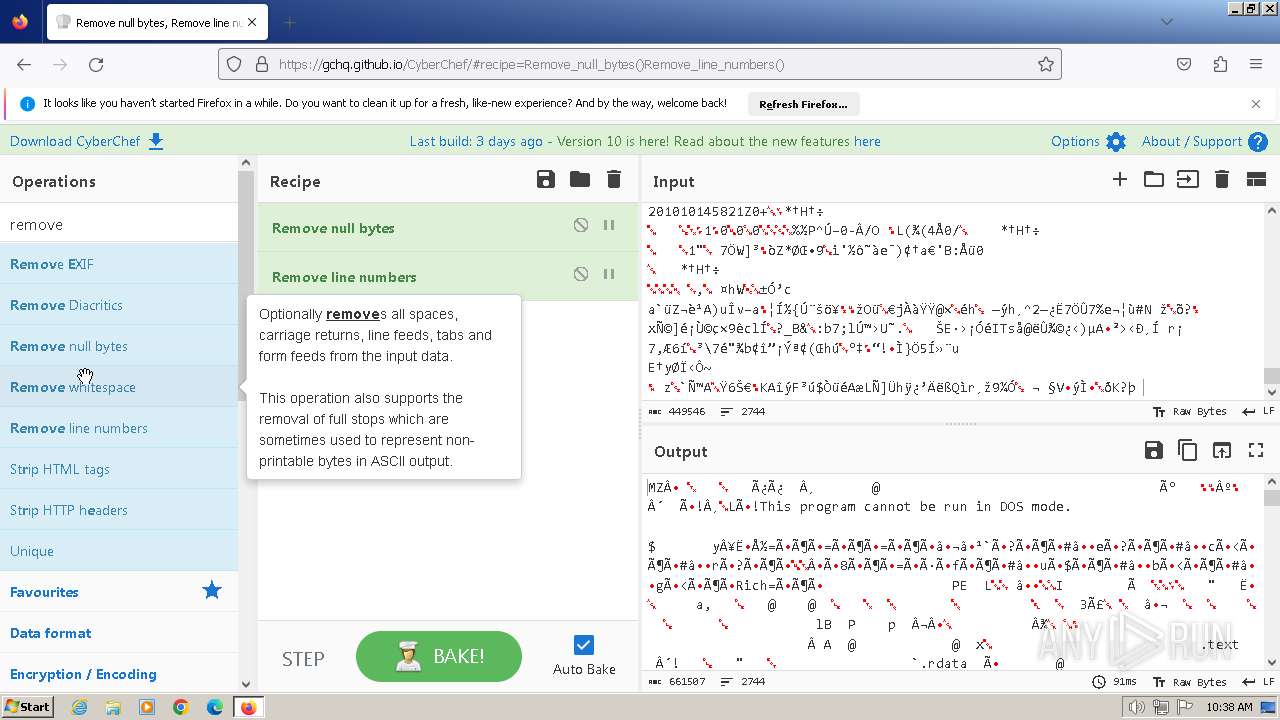Click the 10:38 AM taskbar clock
Viewport: 1280px width, 720px height.
pyautogui.click(x=1230, y=707)
